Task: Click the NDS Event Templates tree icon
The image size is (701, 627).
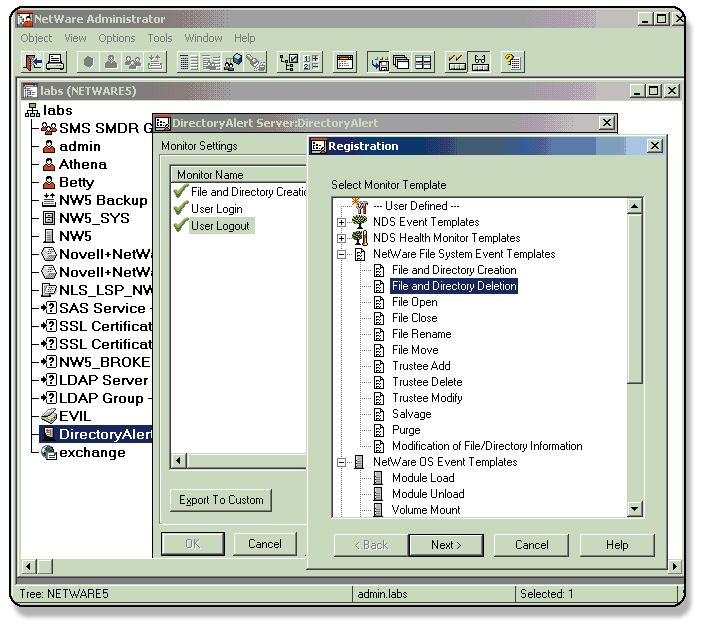Action: click(360, 221)
